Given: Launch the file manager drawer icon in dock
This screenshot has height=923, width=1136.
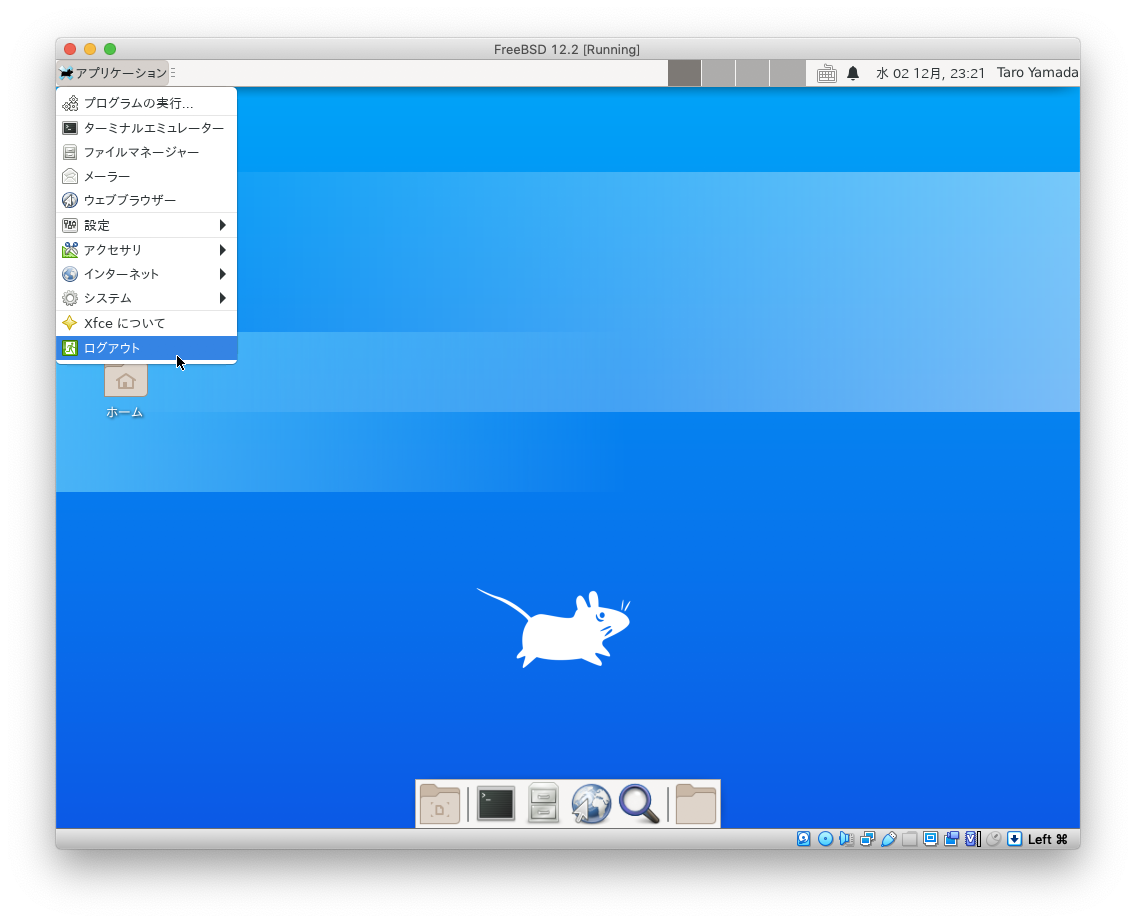Looking at the screenshot, I should tap(543, 804).
